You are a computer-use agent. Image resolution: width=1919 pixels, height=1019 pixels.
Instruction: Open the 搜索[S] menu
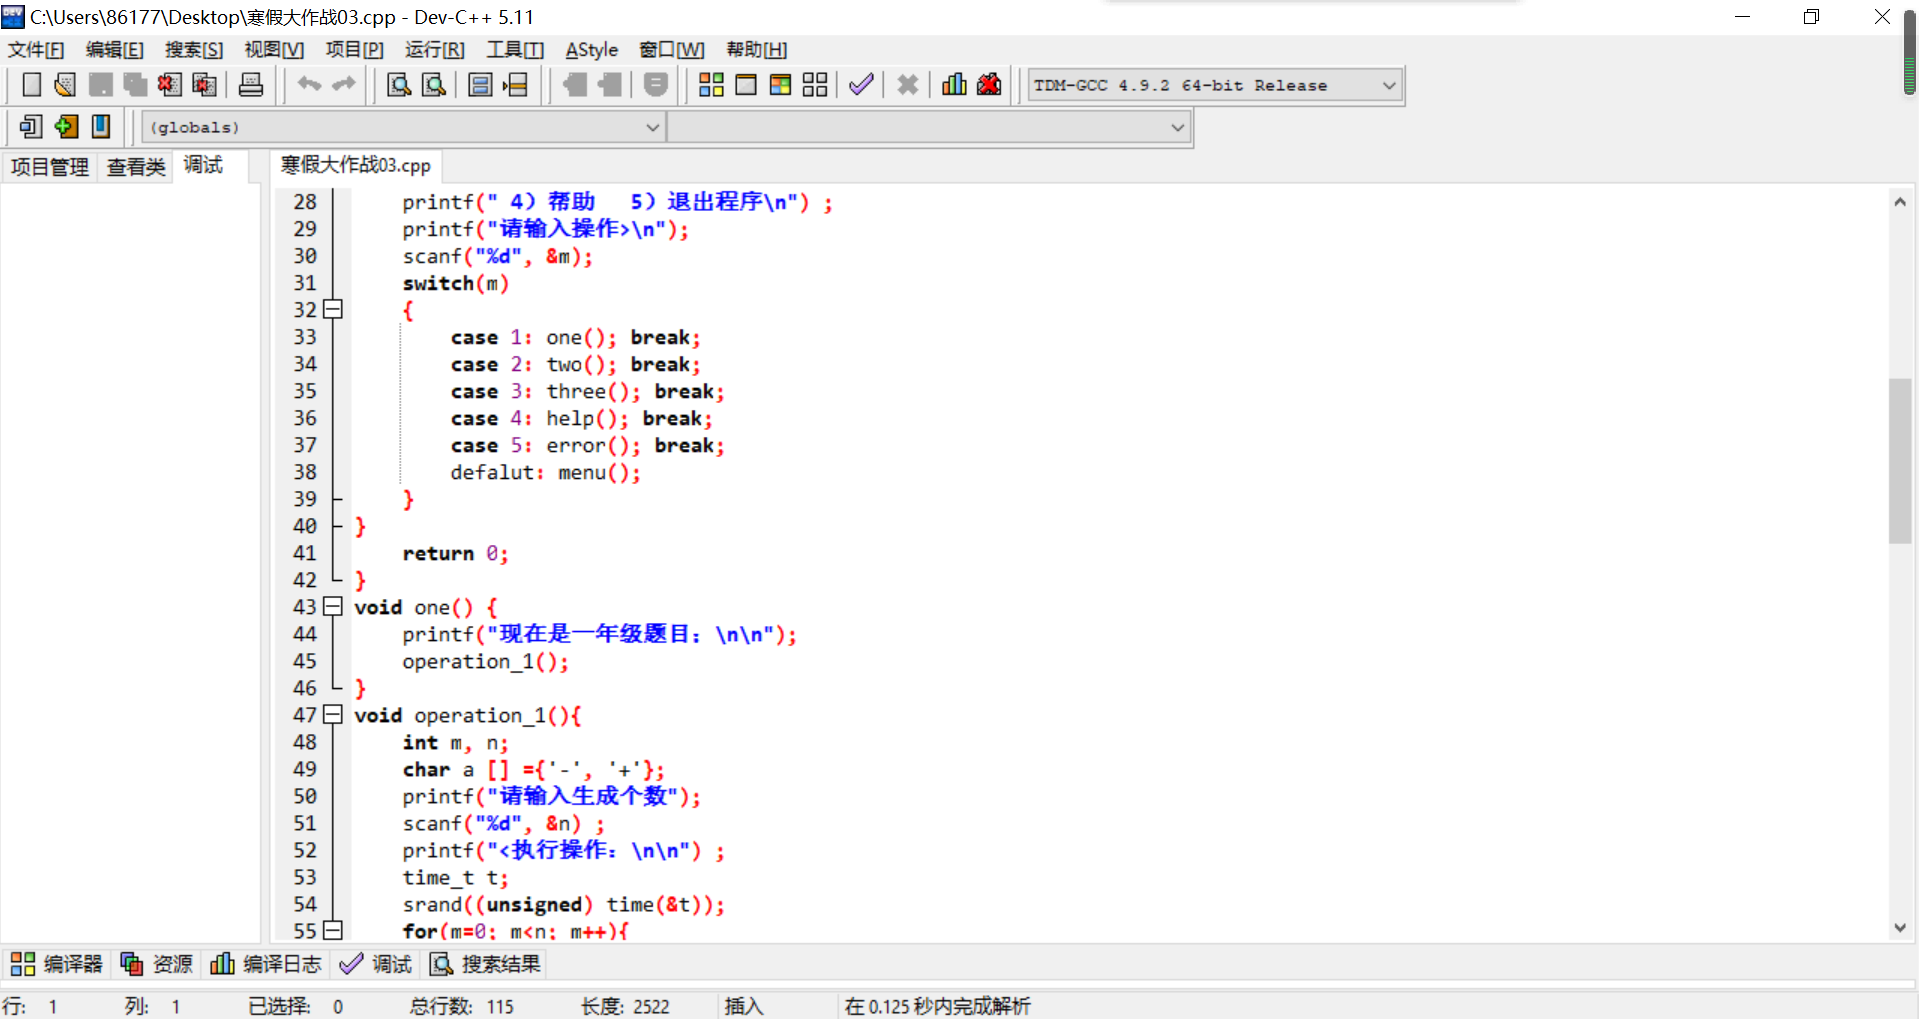[194, 50]
